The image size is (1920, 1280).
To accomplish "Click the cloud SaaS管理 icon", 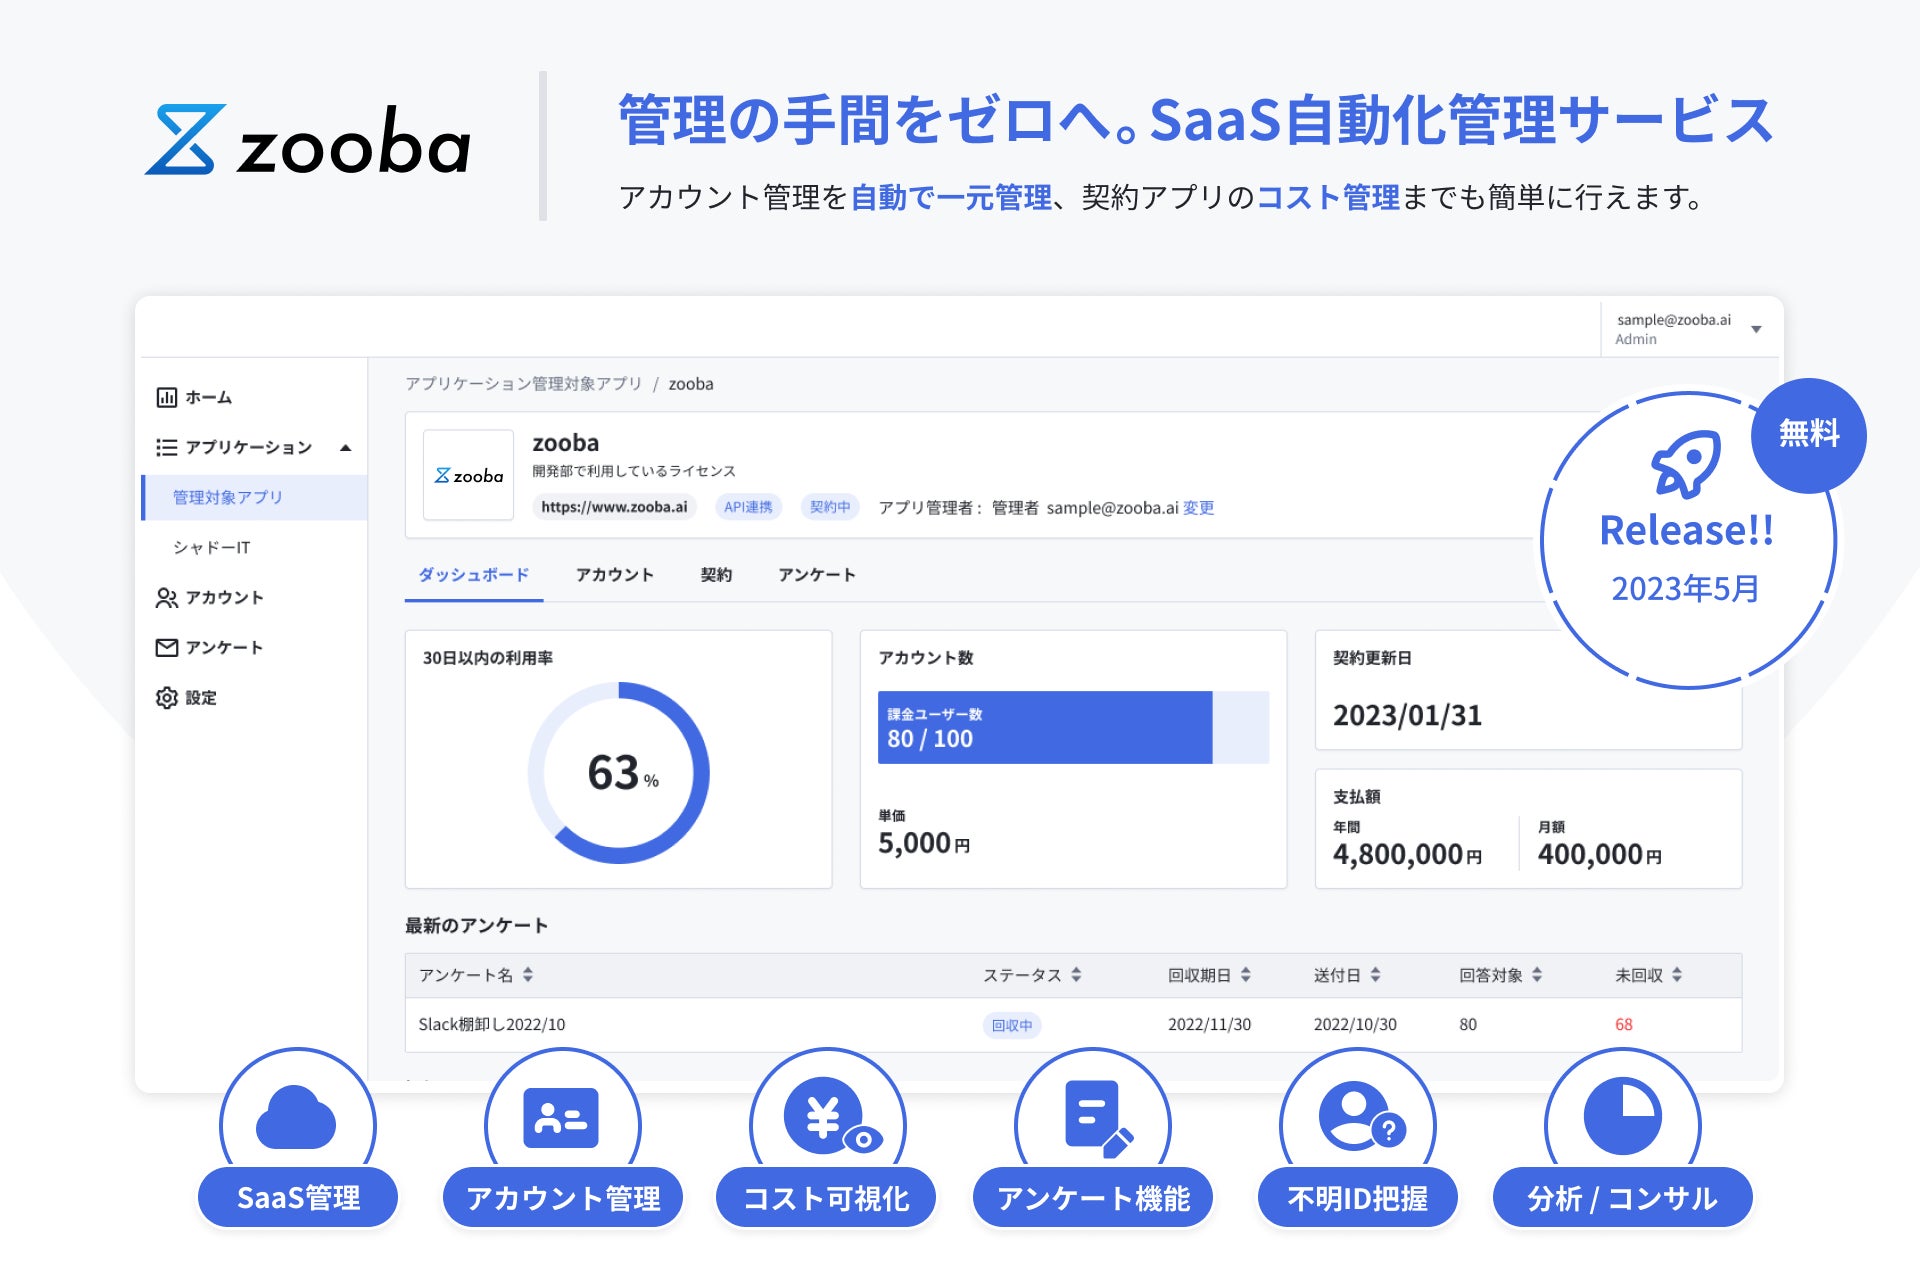I will point(296,1117).
